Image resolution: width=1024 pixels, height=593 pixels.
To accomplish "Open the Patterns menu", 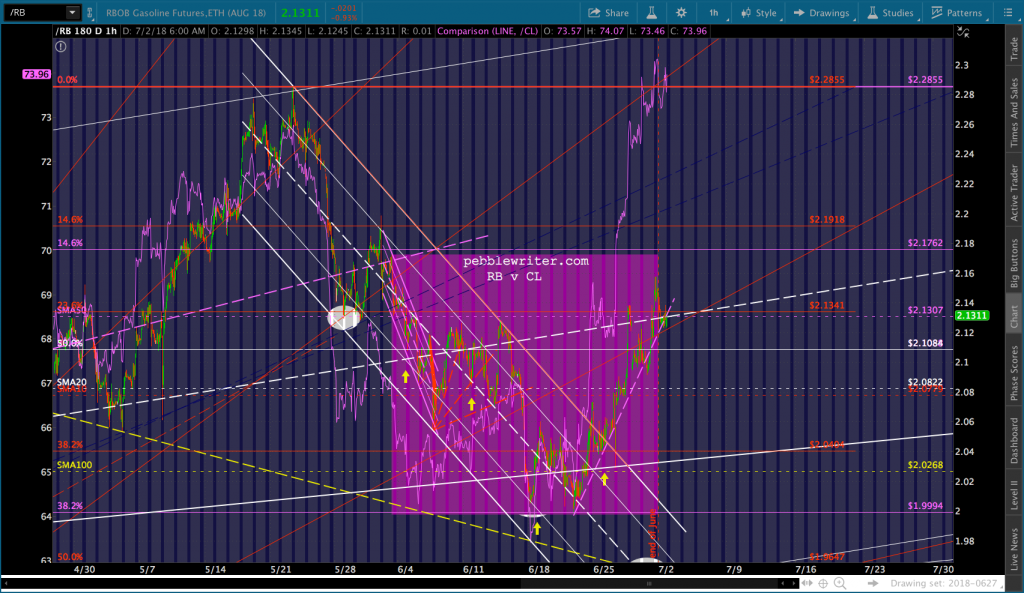I will pos(956,12).
